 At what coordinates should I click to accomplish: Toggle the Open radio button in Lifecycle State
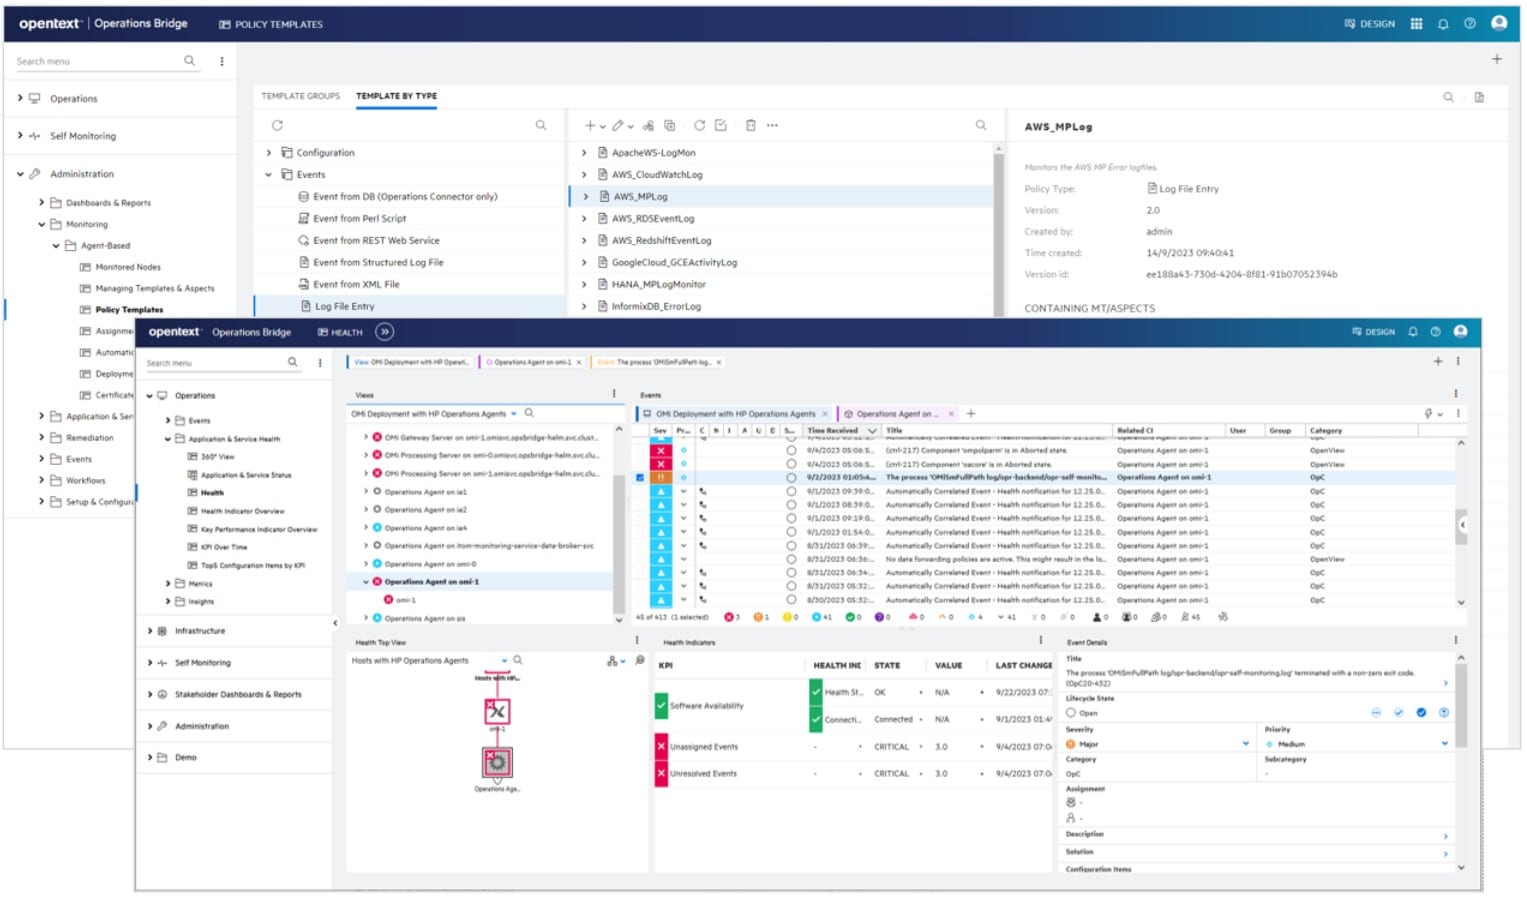coord(1070,712)
